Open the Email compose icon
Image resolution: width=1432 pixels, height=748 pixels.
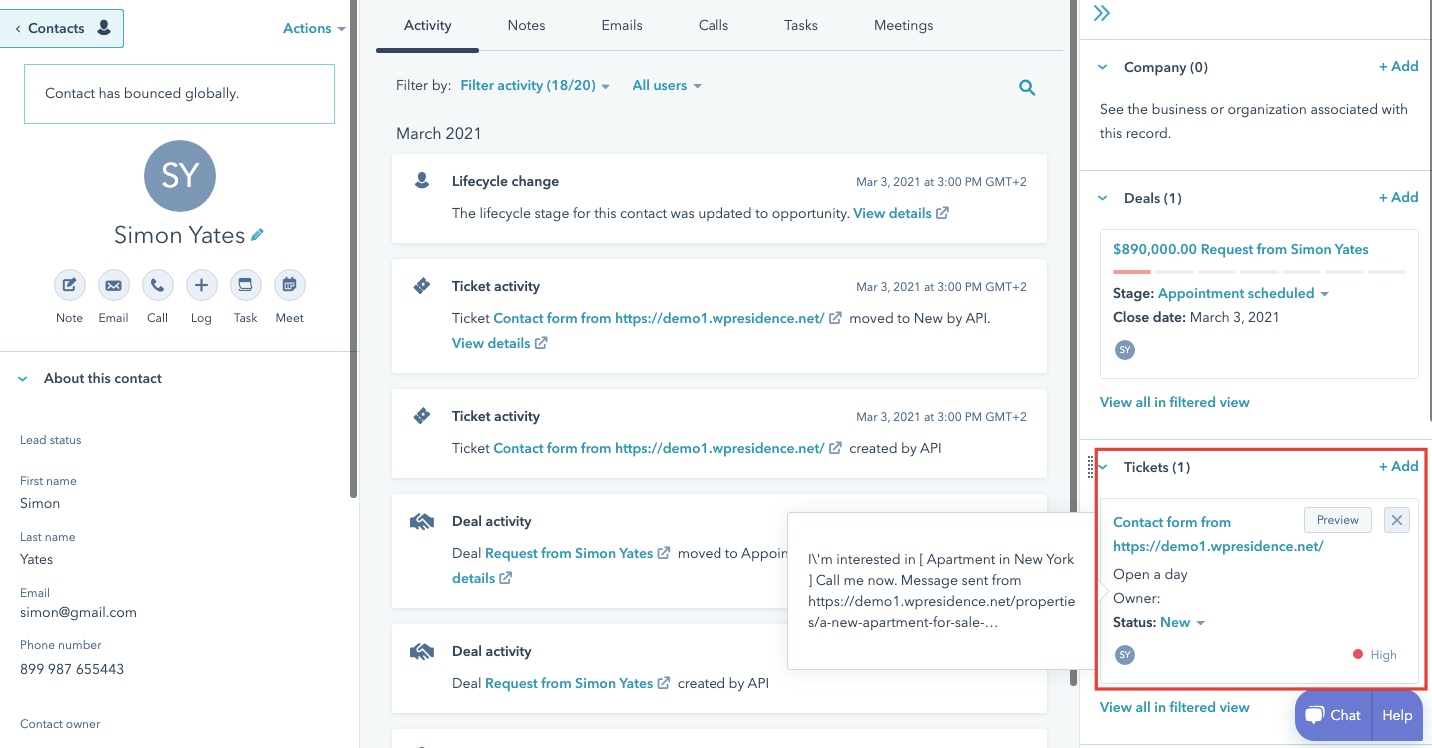113,285
